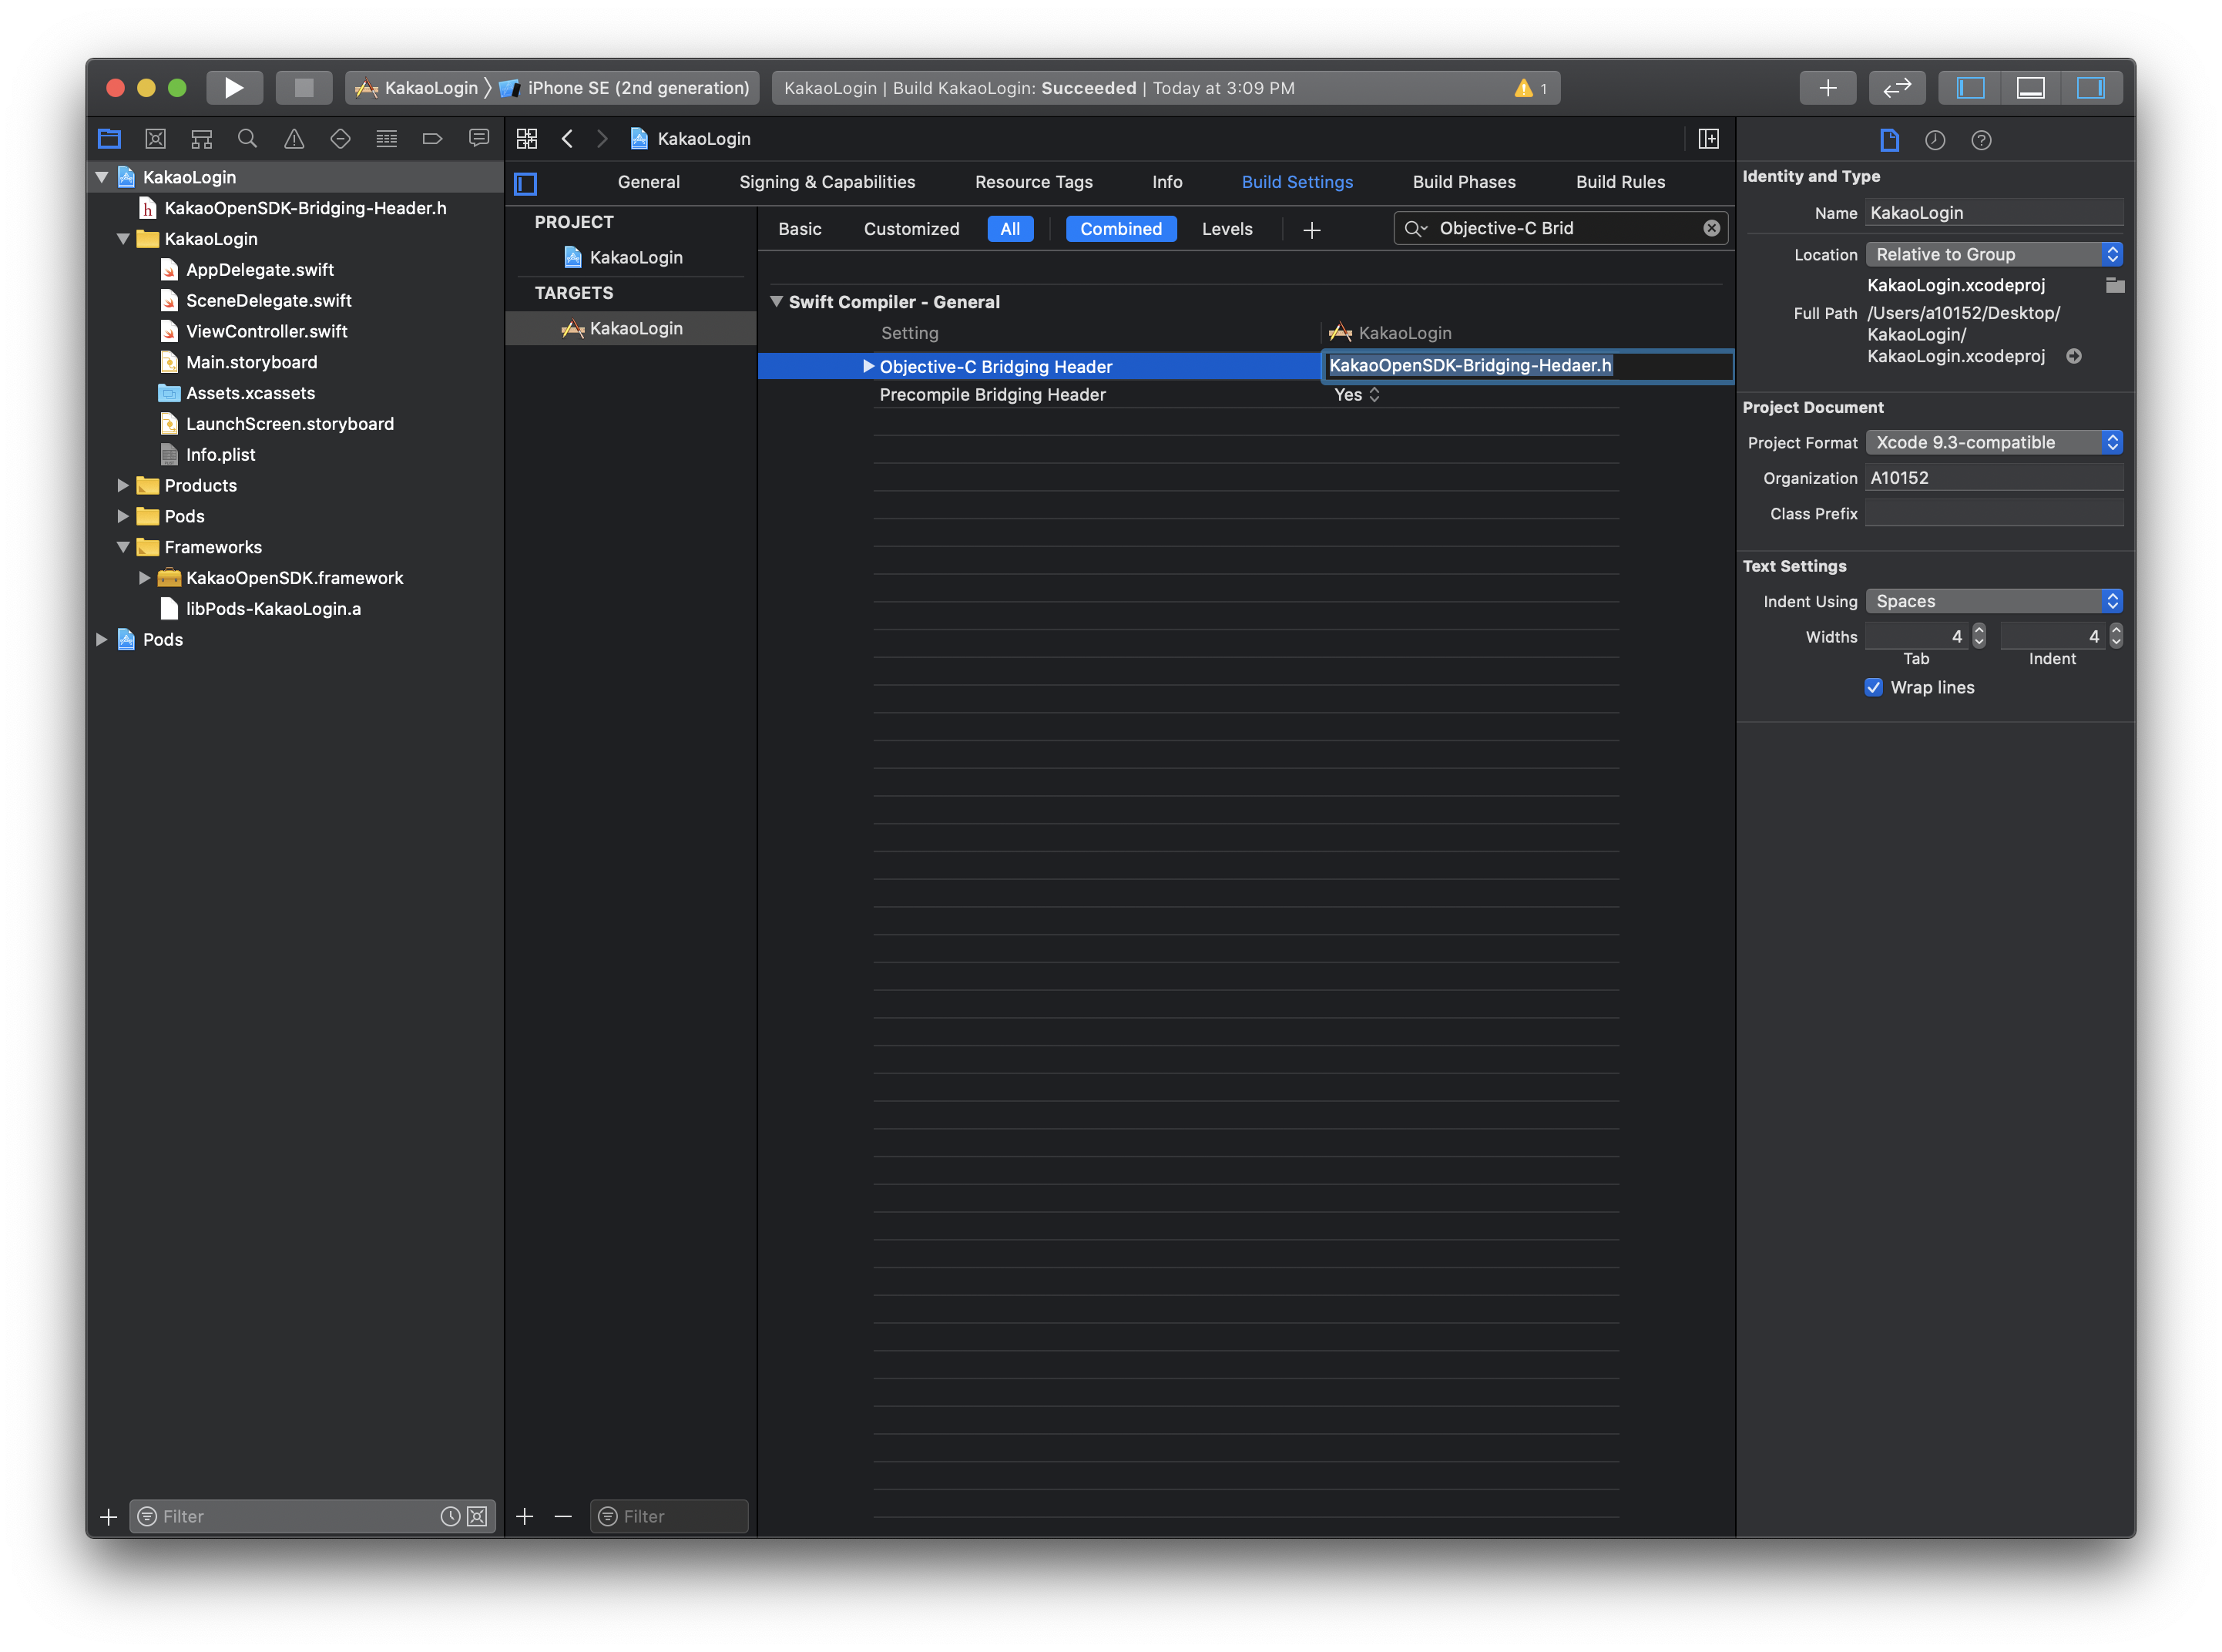Hide the right inspector panel
Image resolution: width=2222 pixels, height=1652 pixels.
click(x=2090, y=88)
